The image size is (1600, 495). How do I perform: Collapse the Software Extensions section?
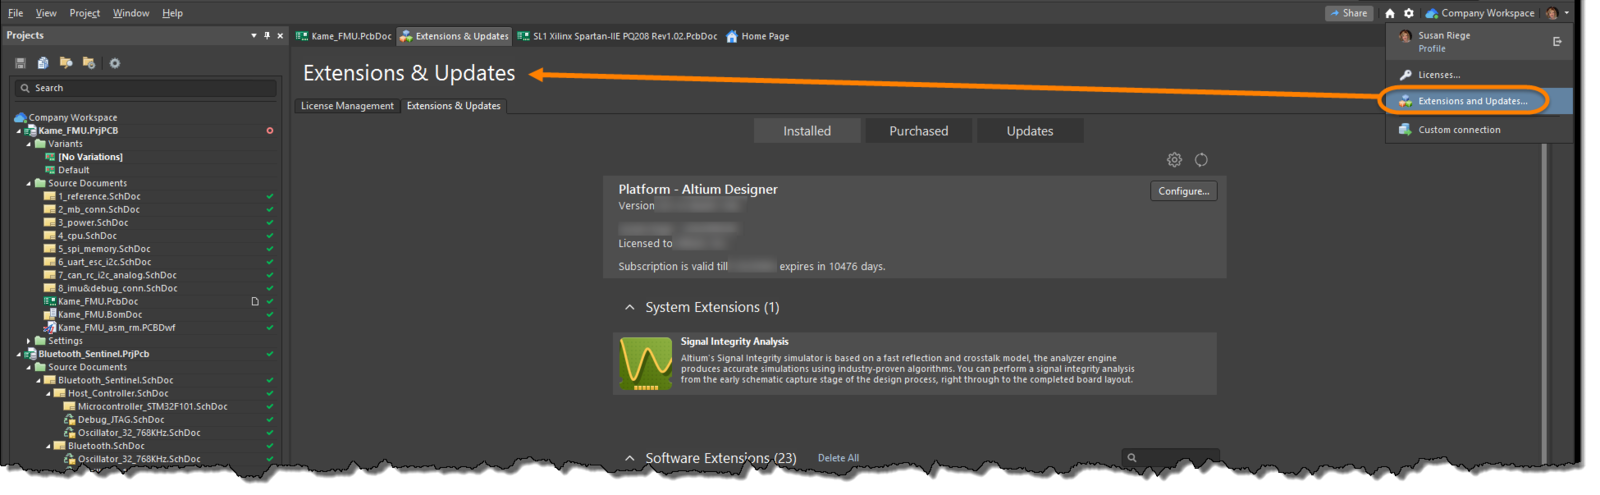[x=629, y=458]
